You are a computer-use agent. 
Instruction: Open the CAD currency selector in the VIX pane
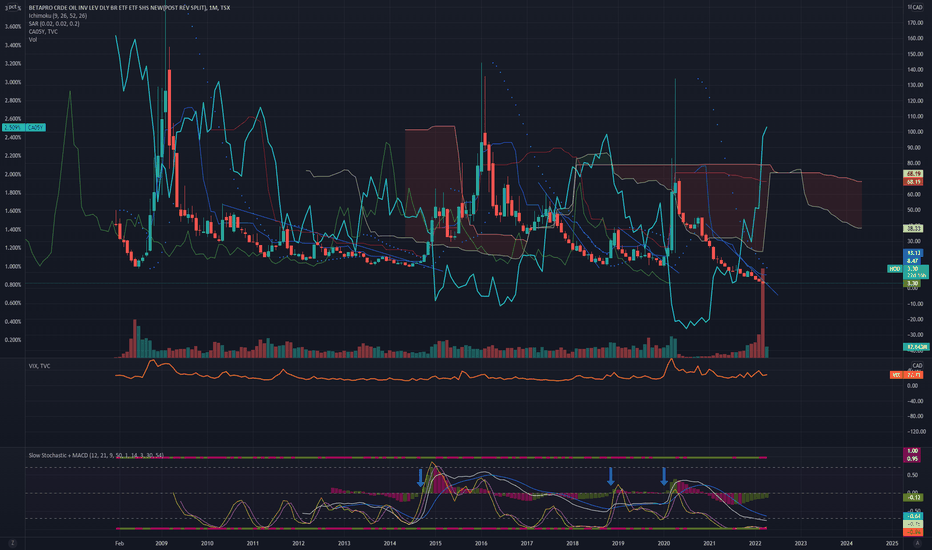[x=917, y=366]
